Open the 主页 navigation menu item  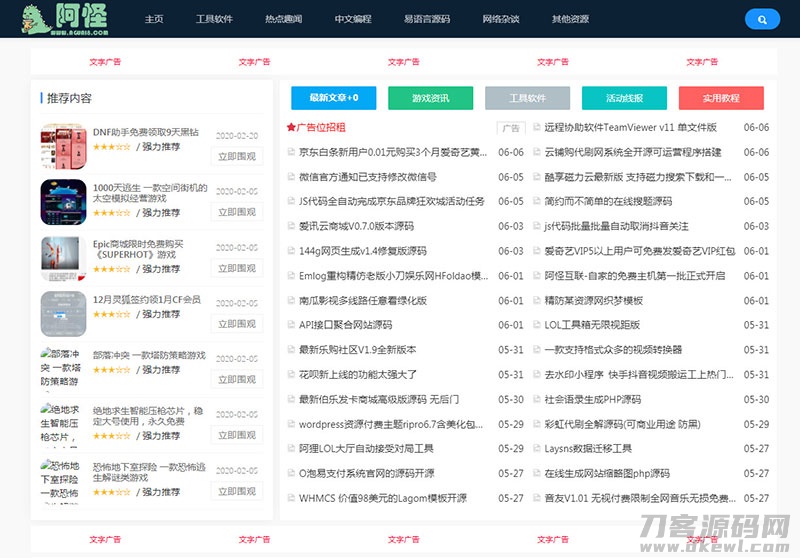pyautogui.click(x=154, y=19)
